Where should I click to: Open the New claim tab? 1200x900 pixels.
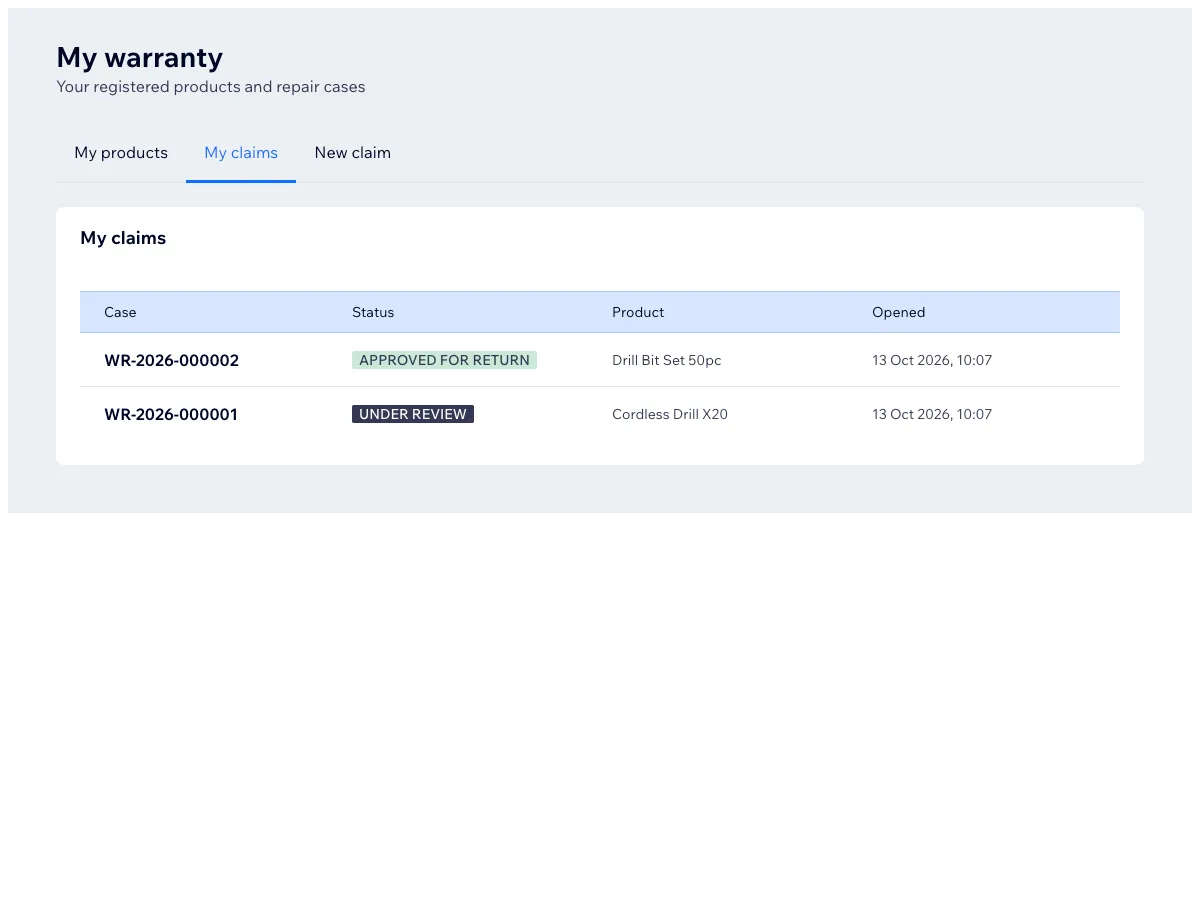tap(352, 153)
